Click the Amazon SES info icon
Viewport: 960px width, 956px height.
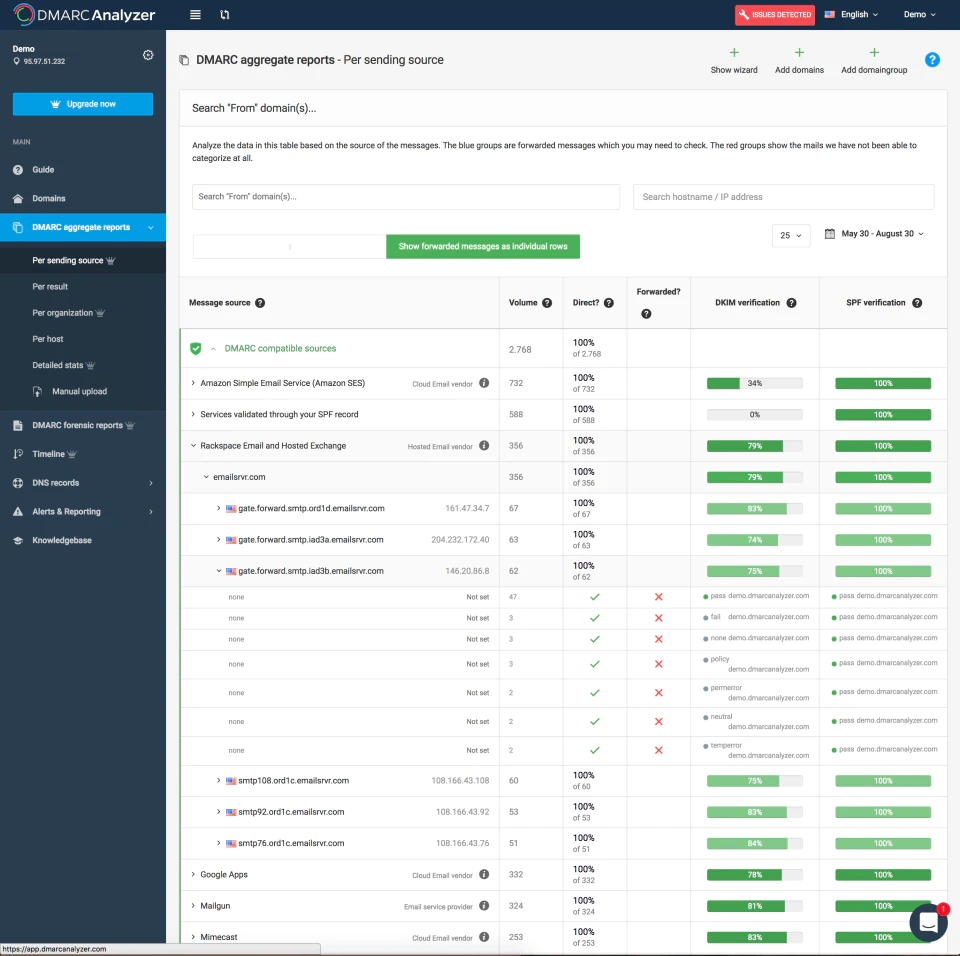(484, 383)
